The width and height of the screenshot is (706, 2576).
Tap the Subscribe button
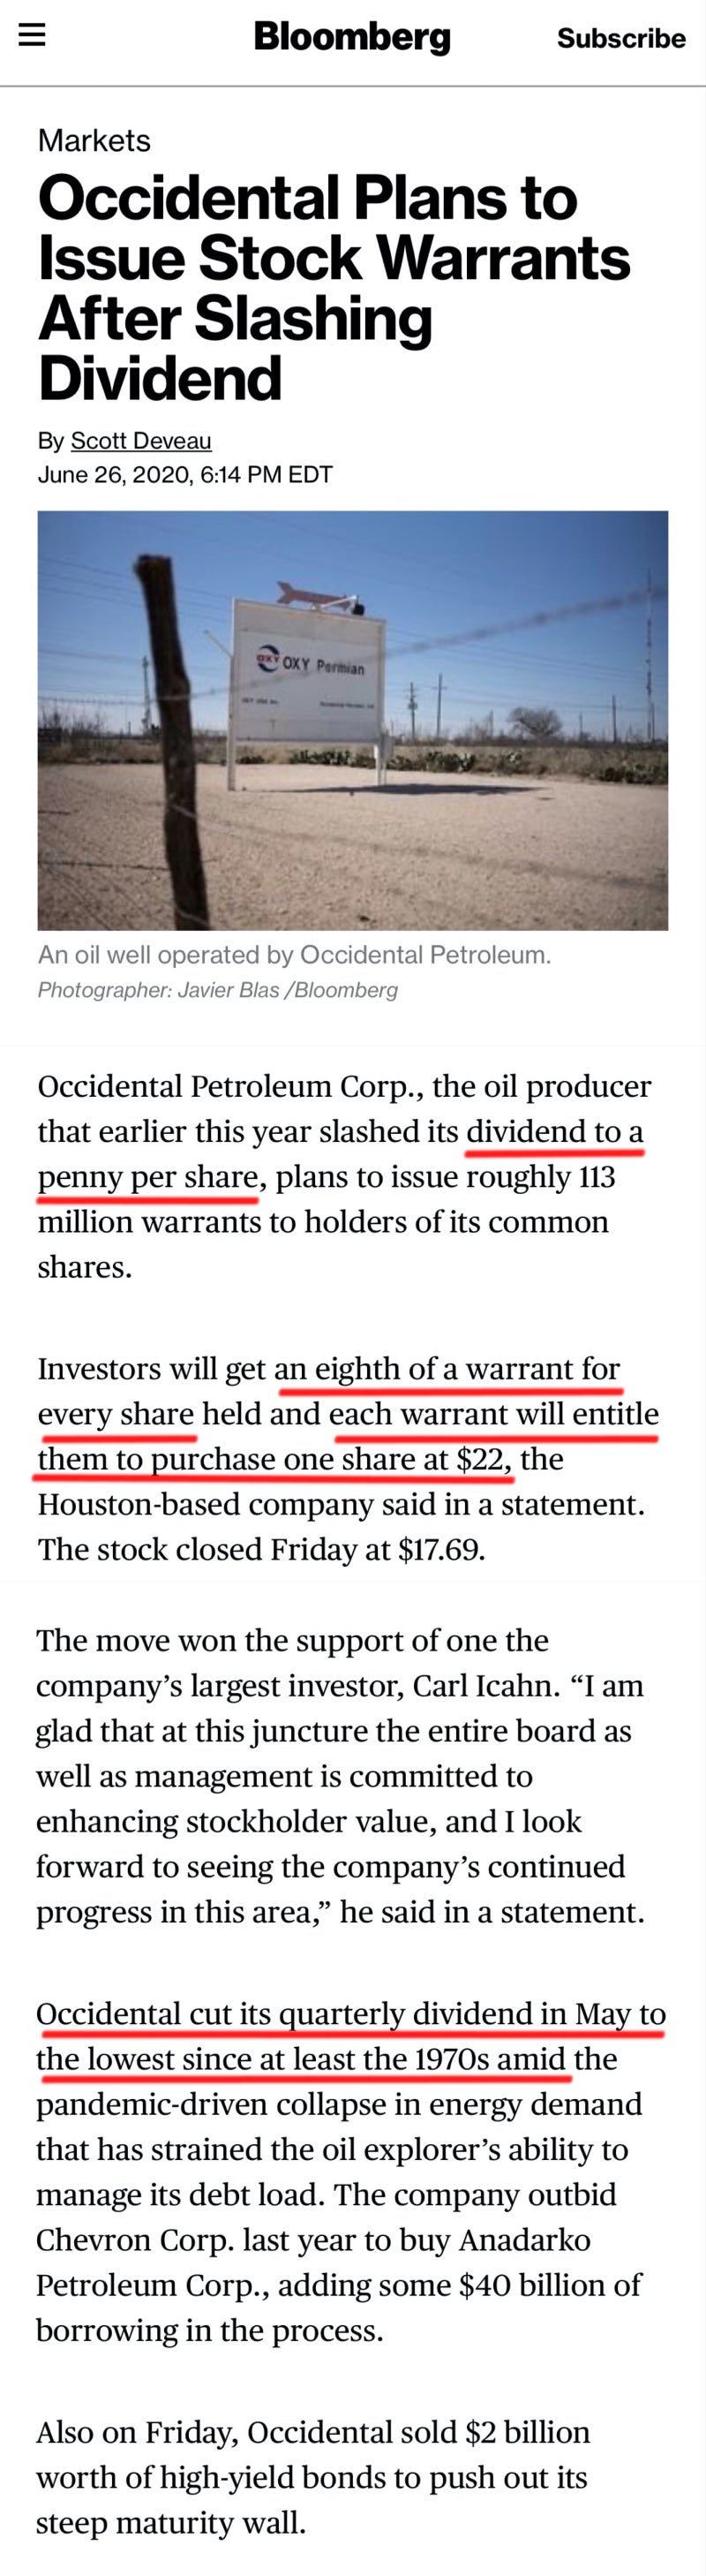[620, 38]
